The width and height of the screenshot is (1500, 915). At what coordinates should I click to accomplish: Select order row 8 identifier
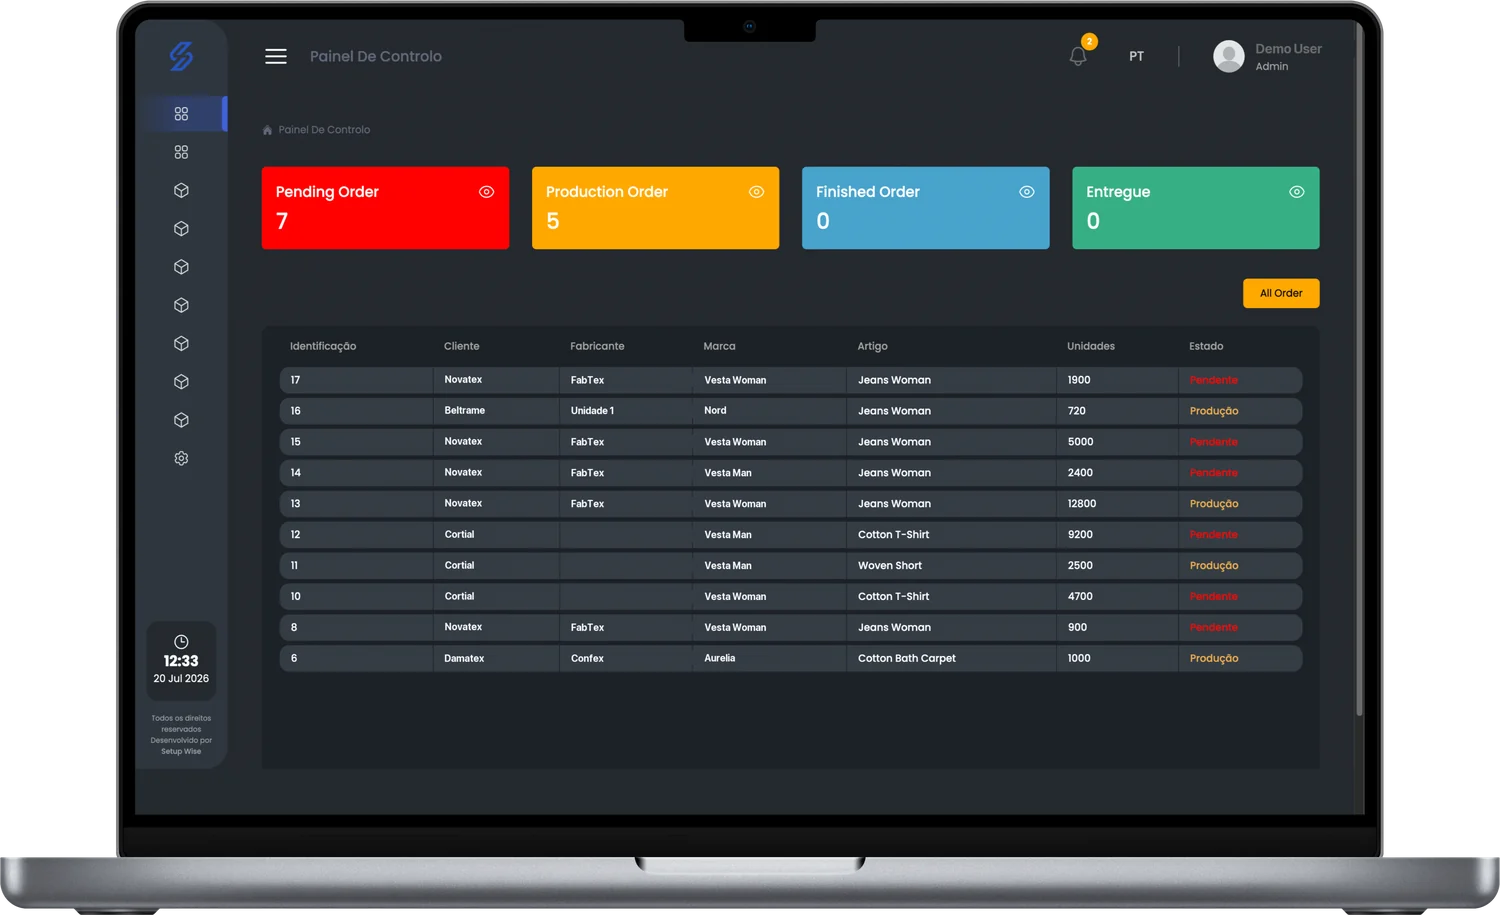pos(294,628)
